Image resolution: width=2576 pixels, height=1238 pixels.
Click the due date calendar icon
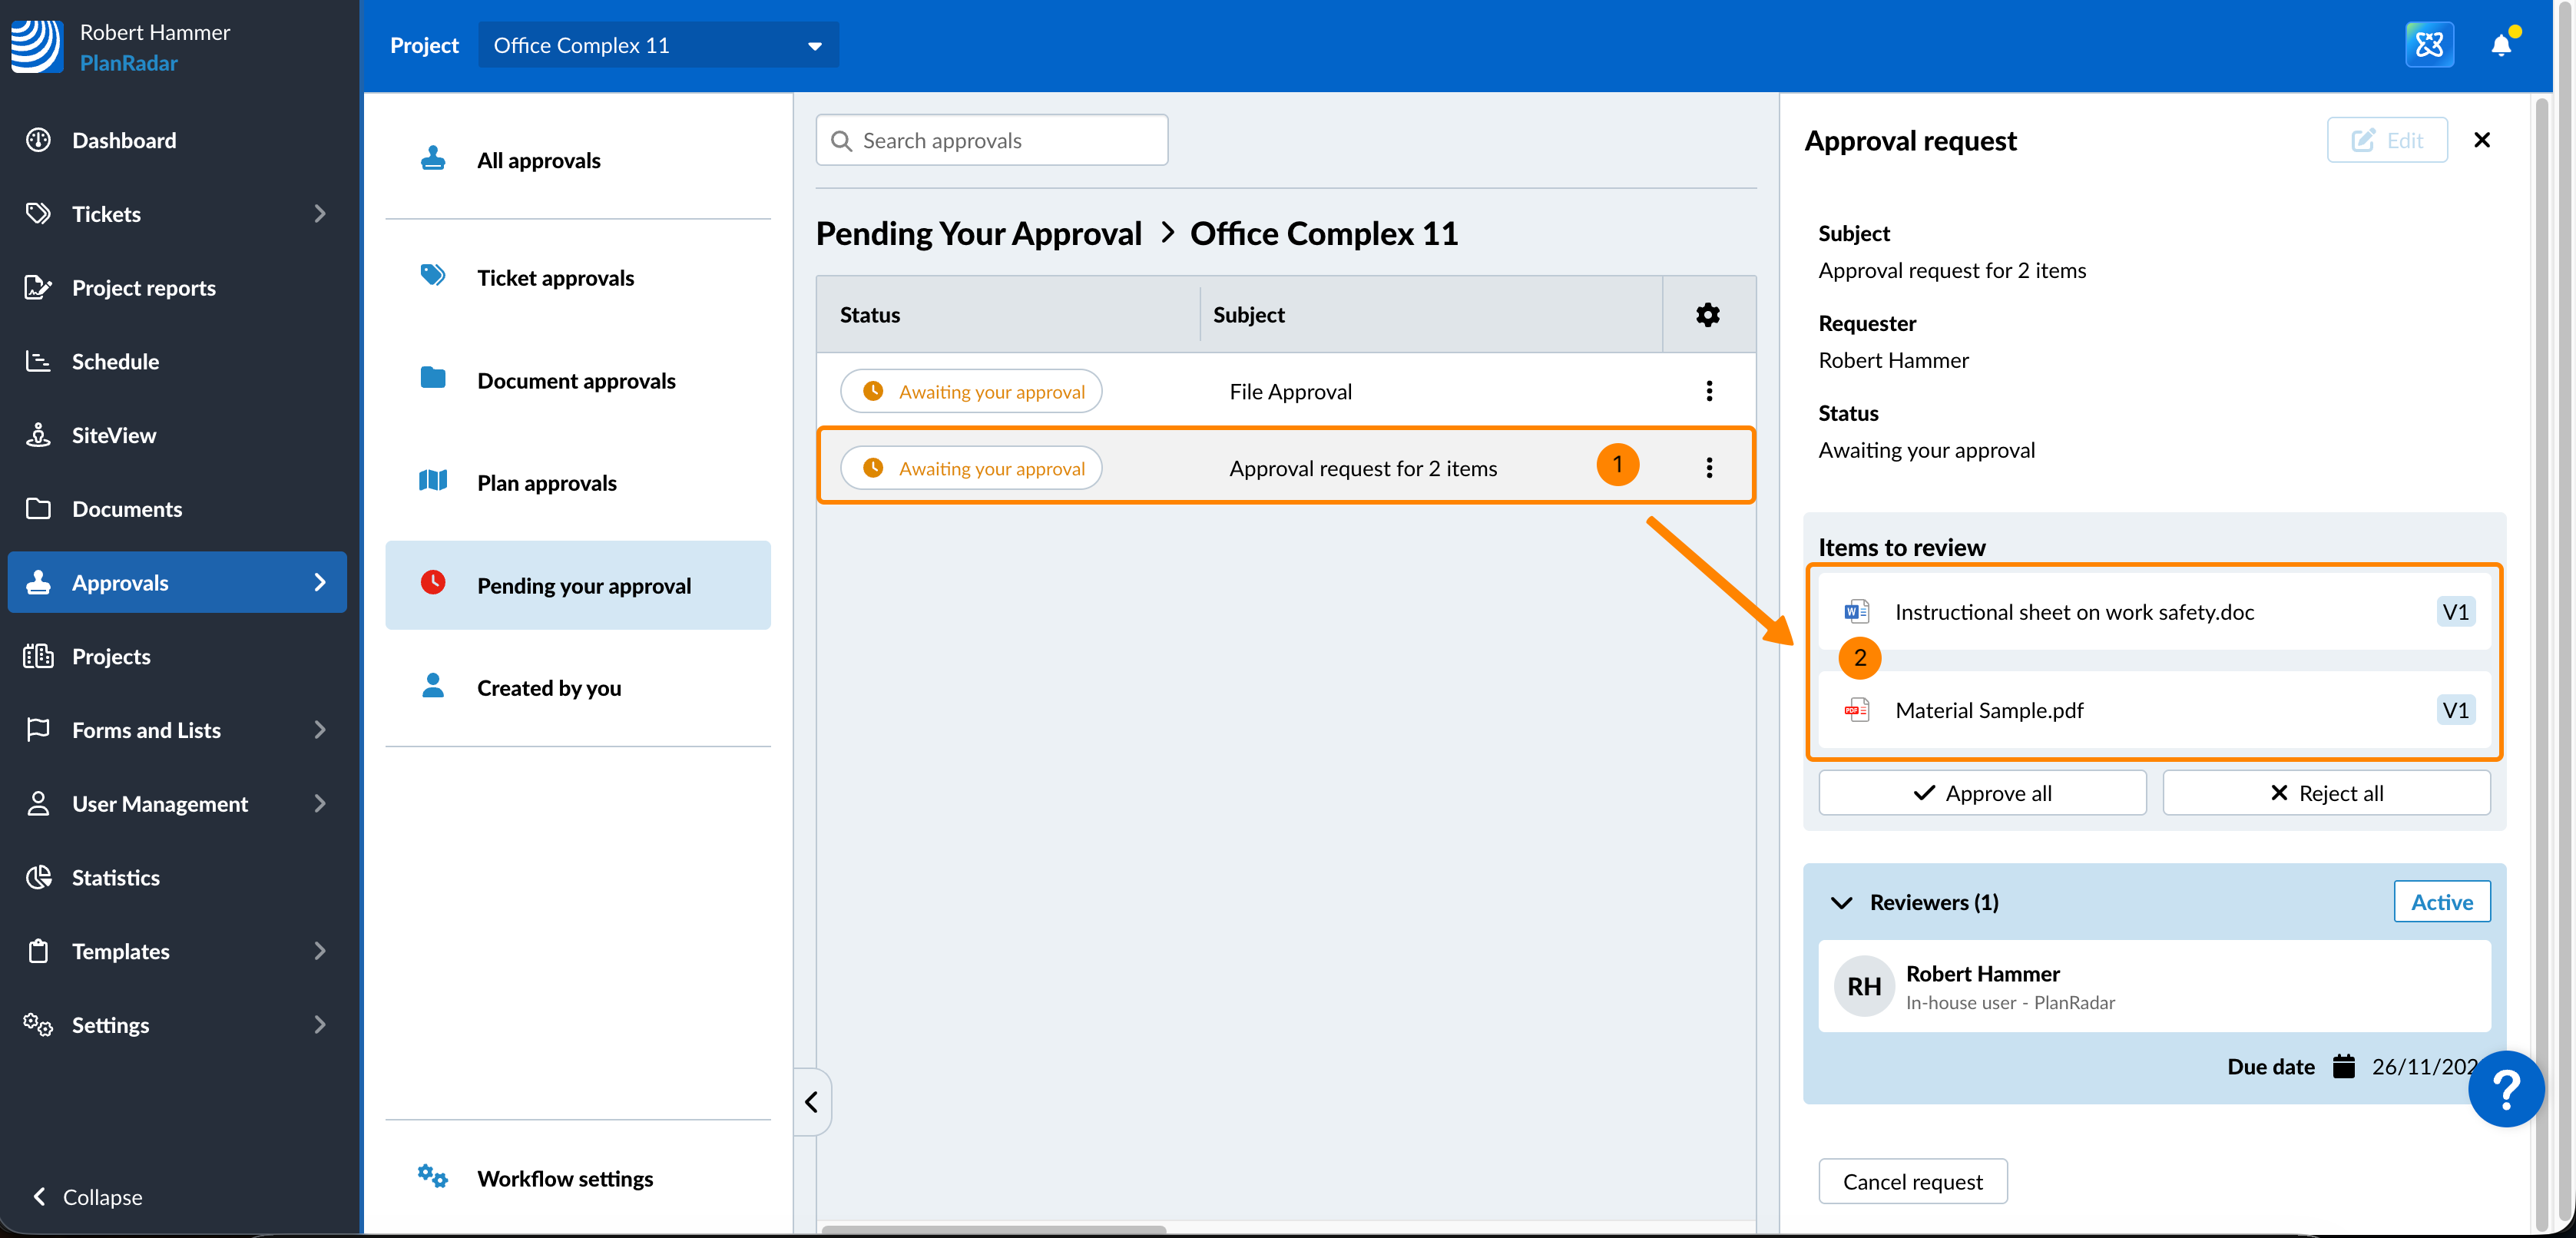click(2343, 1066)
